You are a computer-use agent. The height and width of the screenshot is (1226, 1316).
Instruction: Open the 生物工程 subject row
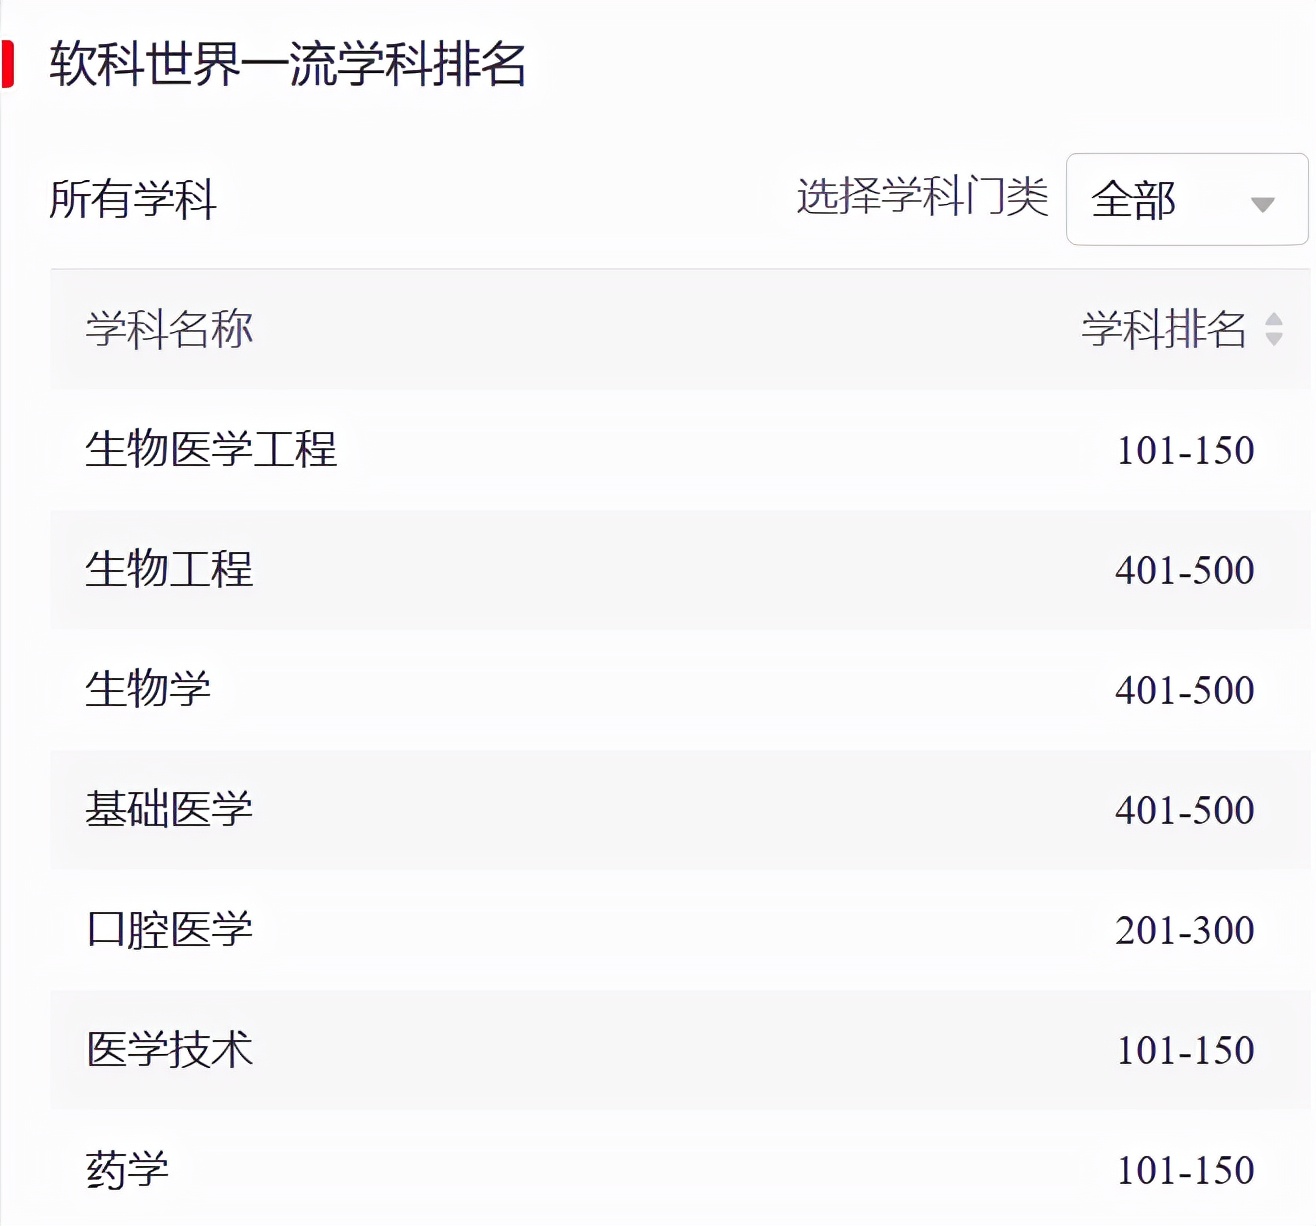(168, 570)
